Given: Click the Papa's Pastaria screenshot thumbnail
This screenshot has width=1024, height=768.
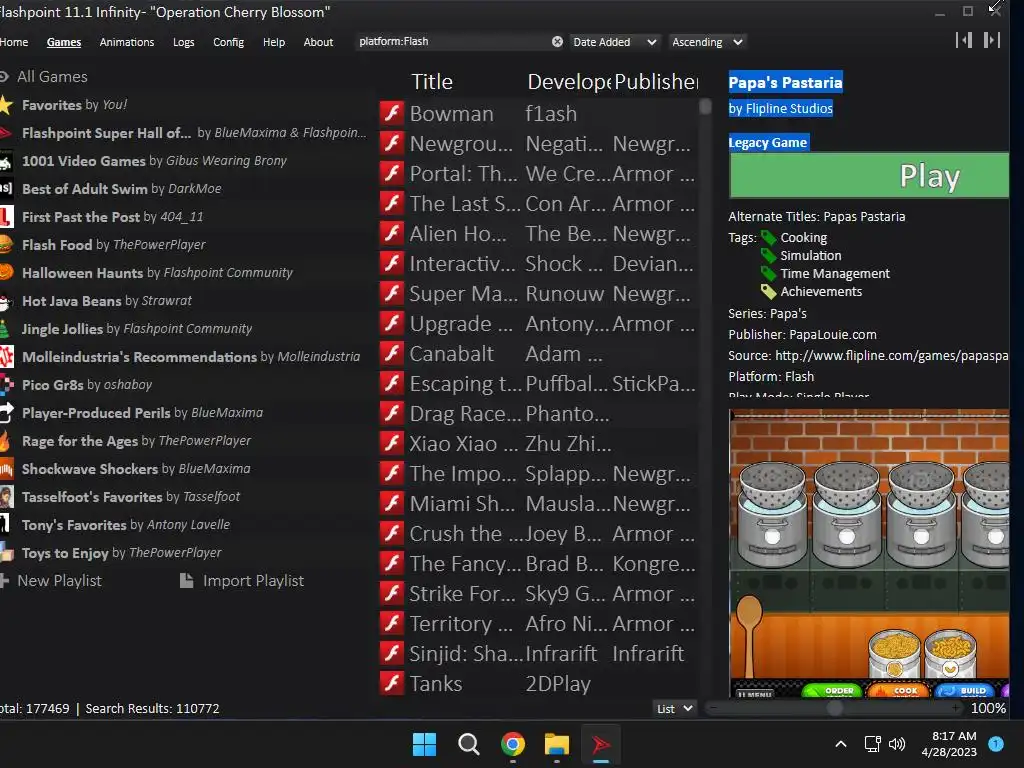Looking at the screenshot, I should coord(869,553).
